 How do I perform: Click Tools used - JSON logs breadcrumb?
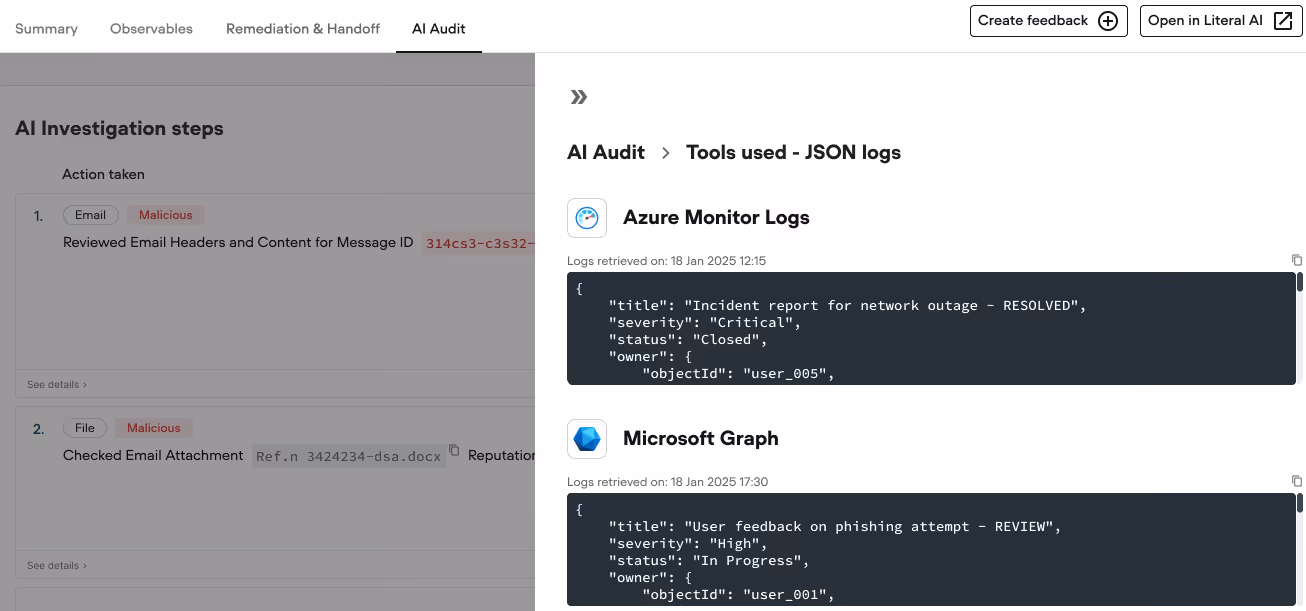793,153
